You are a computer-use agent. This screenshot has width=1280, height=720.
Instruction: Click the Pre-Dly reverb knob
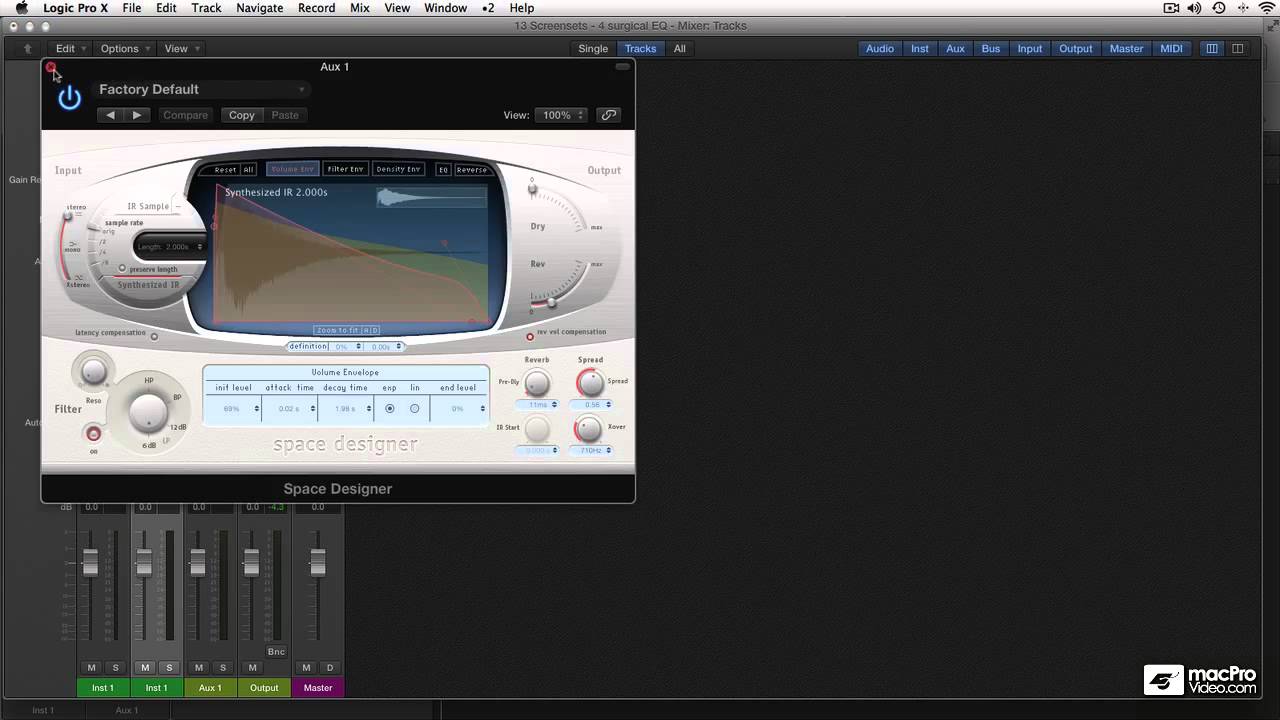[537, 383]
